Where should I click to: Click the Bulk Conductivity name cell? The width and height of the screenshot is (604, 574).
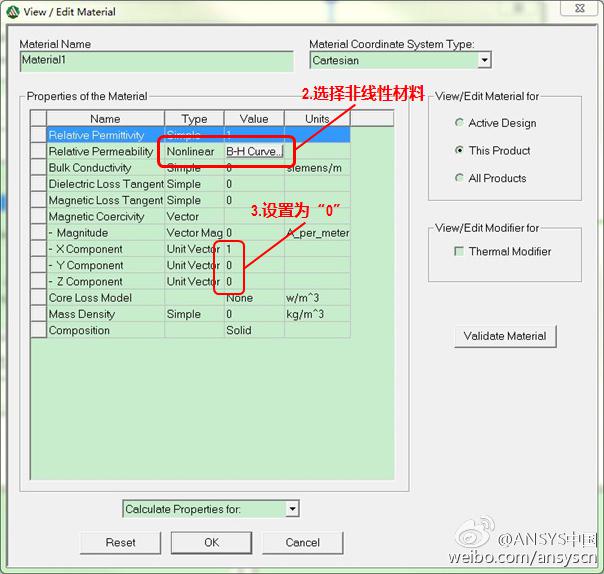click(105, 168)
